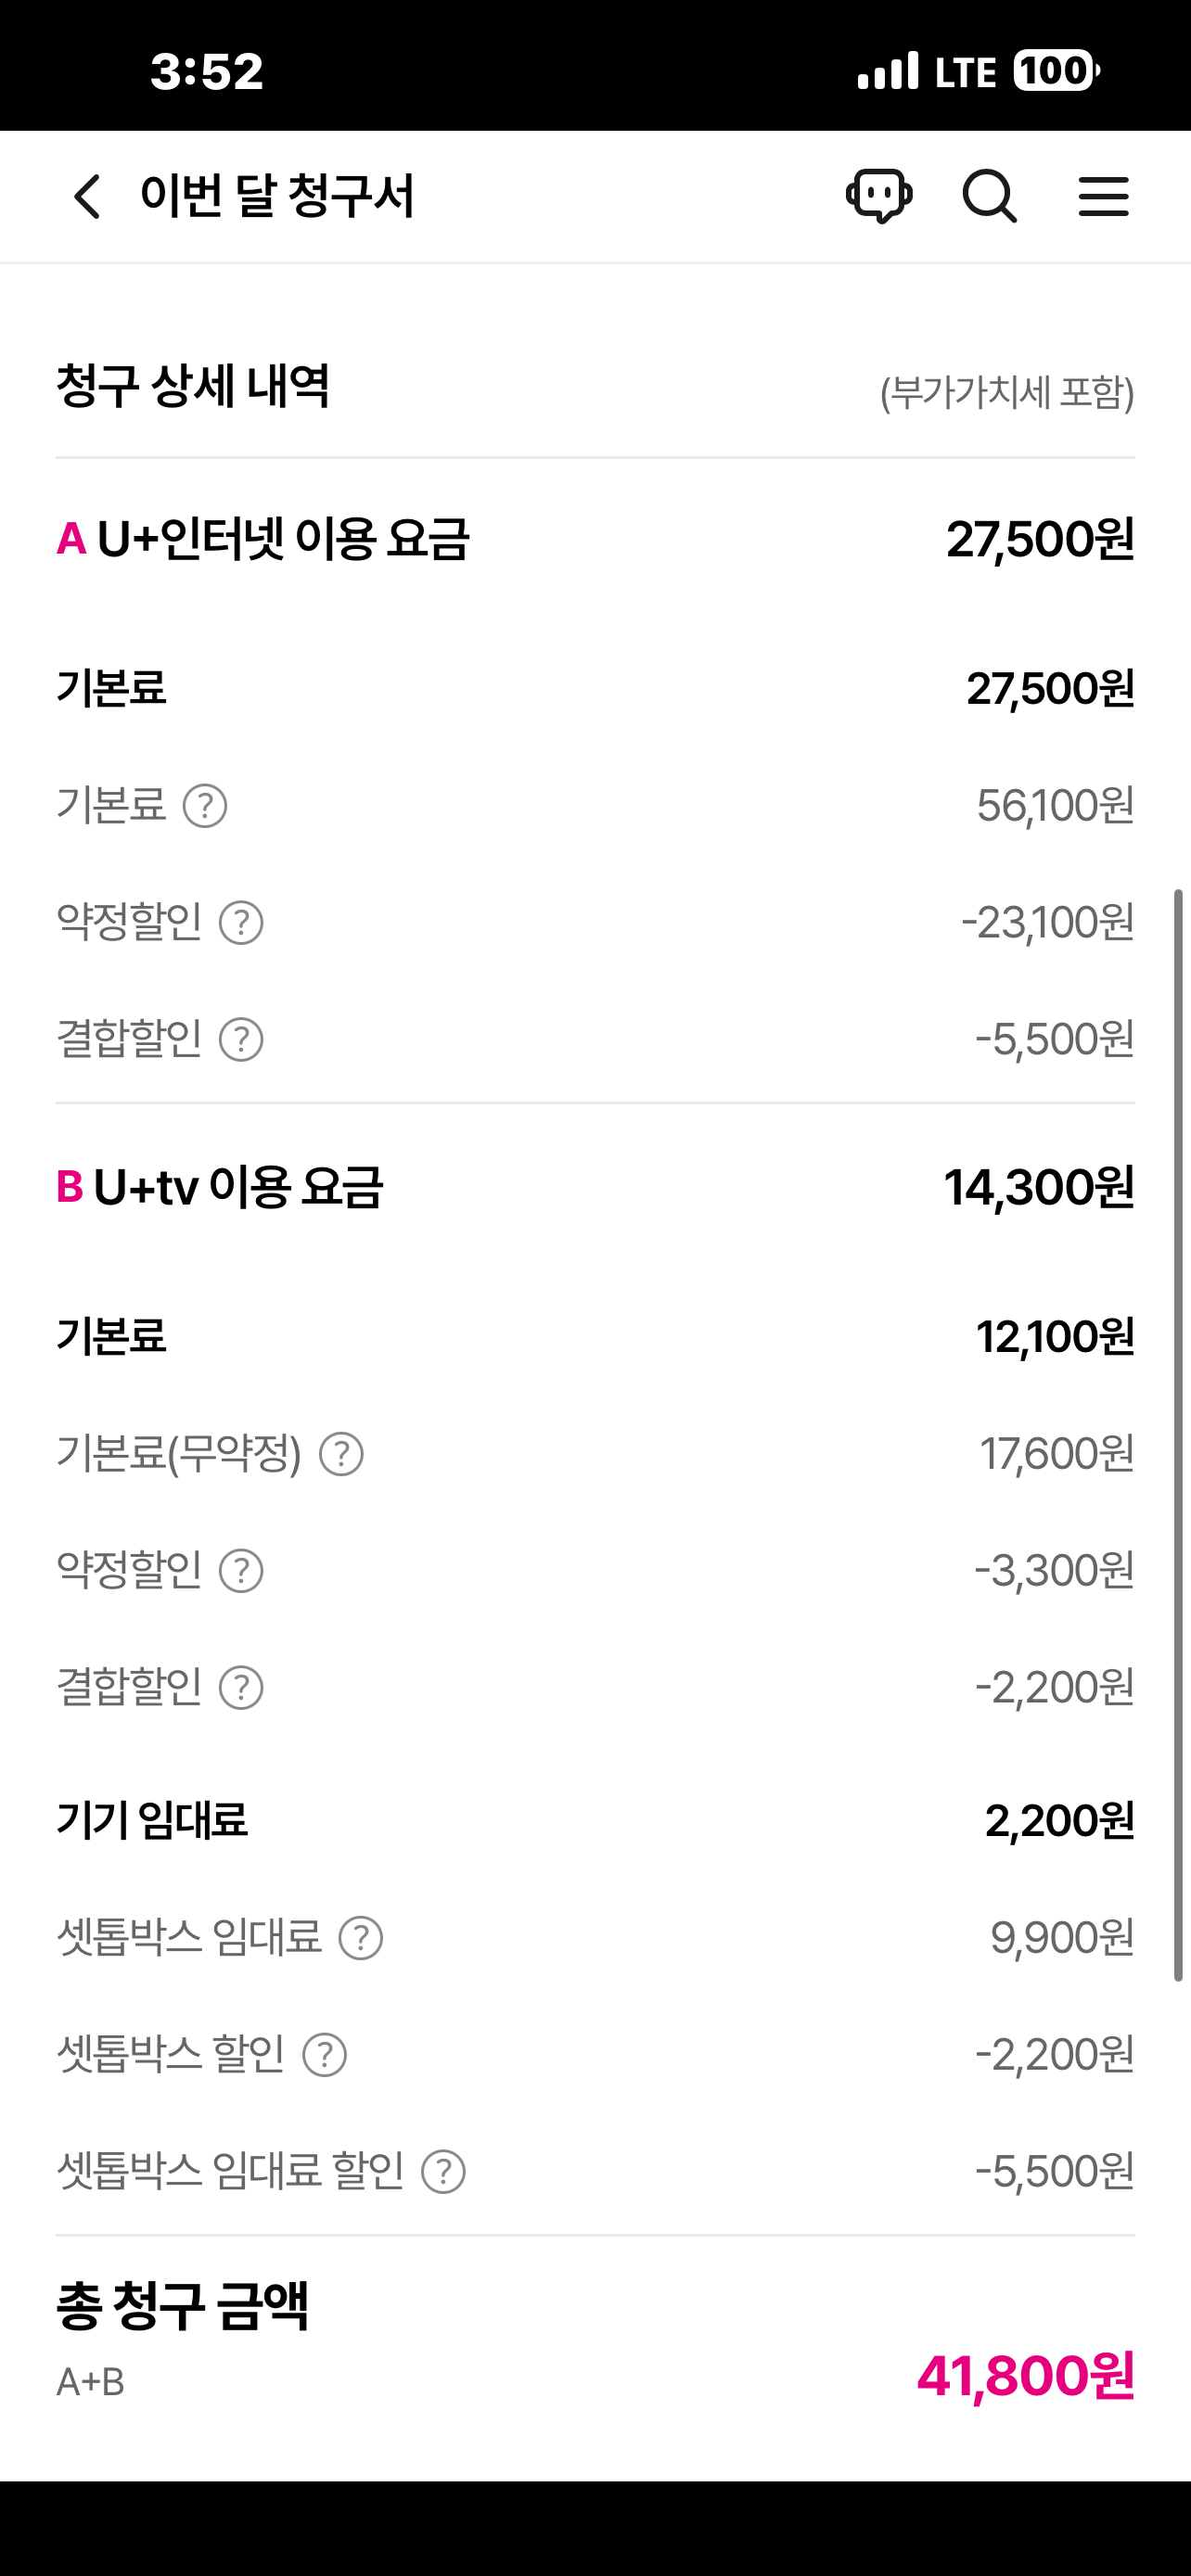Screen dimensions: 1191x2576
Task: Show help for internet 기본료 item
Action: (205, 806)
